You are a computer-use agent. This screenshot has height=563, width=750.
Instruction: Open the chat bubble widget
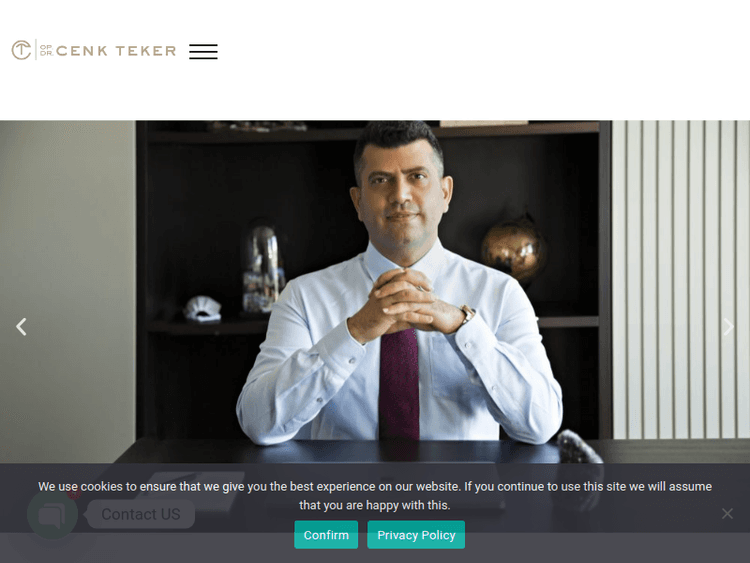[52, 514]
